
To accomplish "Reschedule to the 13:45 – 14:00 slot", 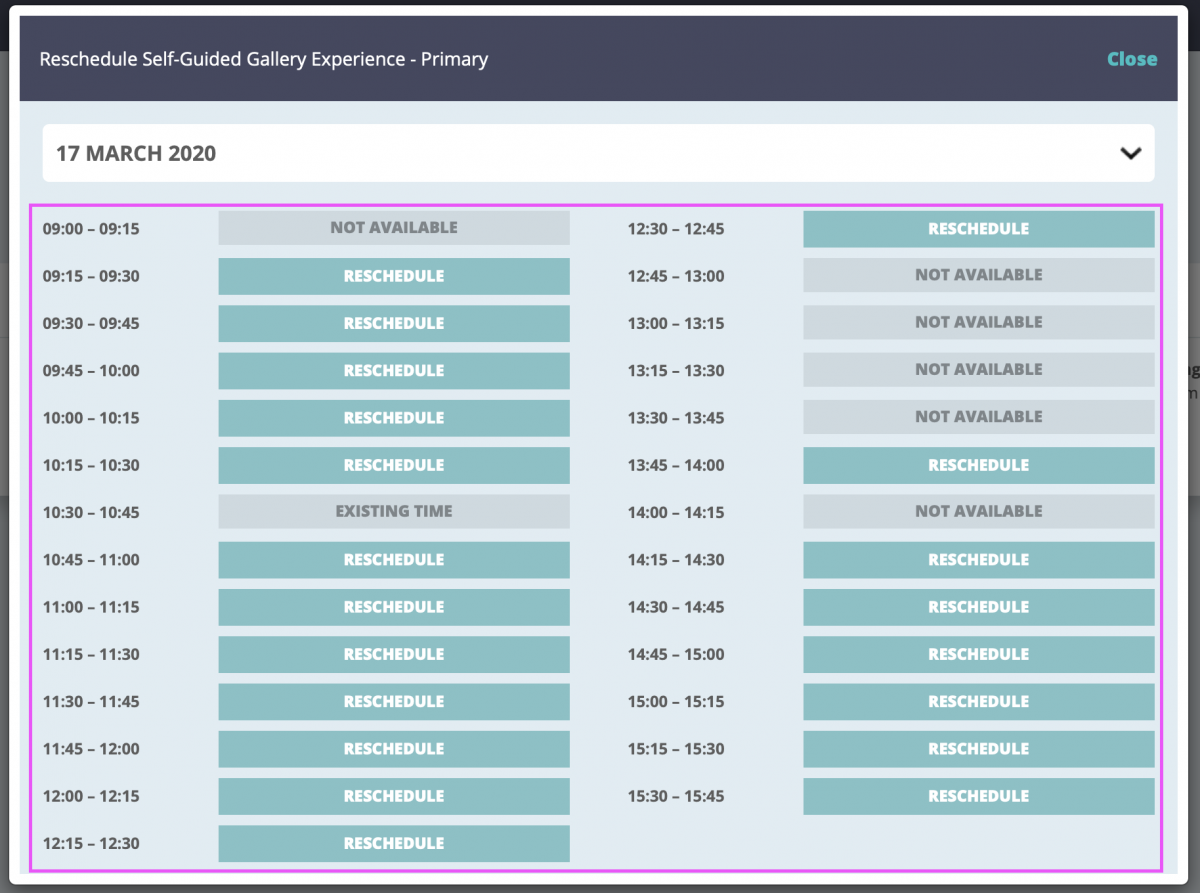I will click(979, 465).
